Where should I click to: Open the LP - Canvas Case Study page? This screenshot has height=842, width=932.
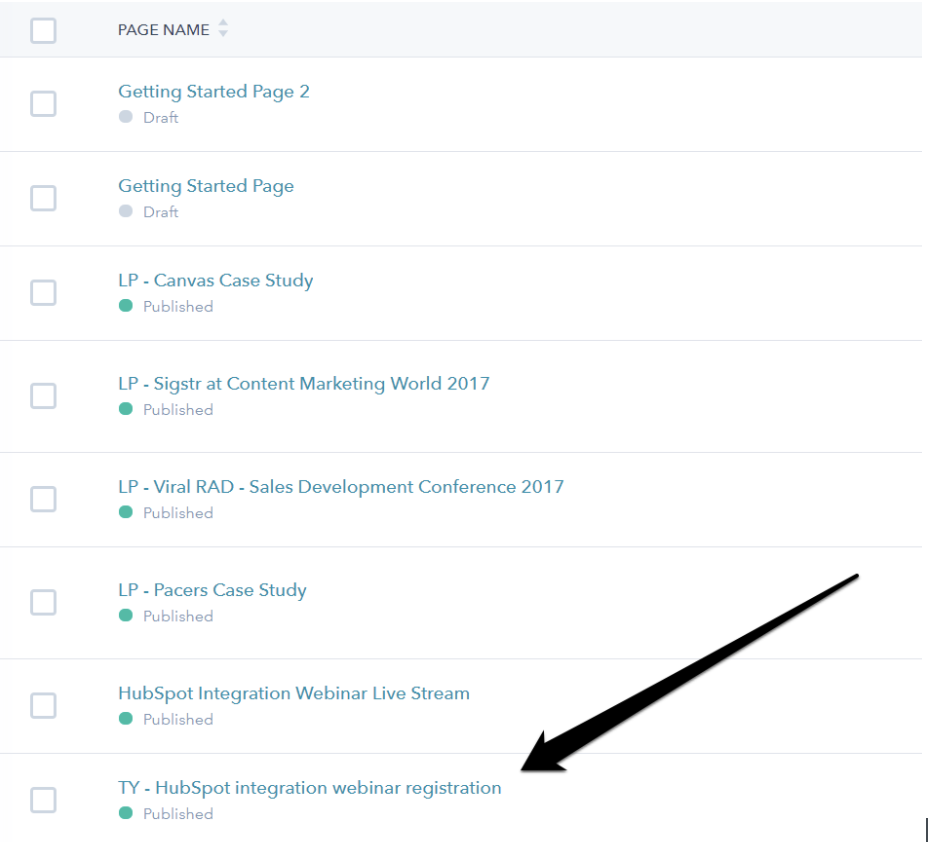coord(216,280)
